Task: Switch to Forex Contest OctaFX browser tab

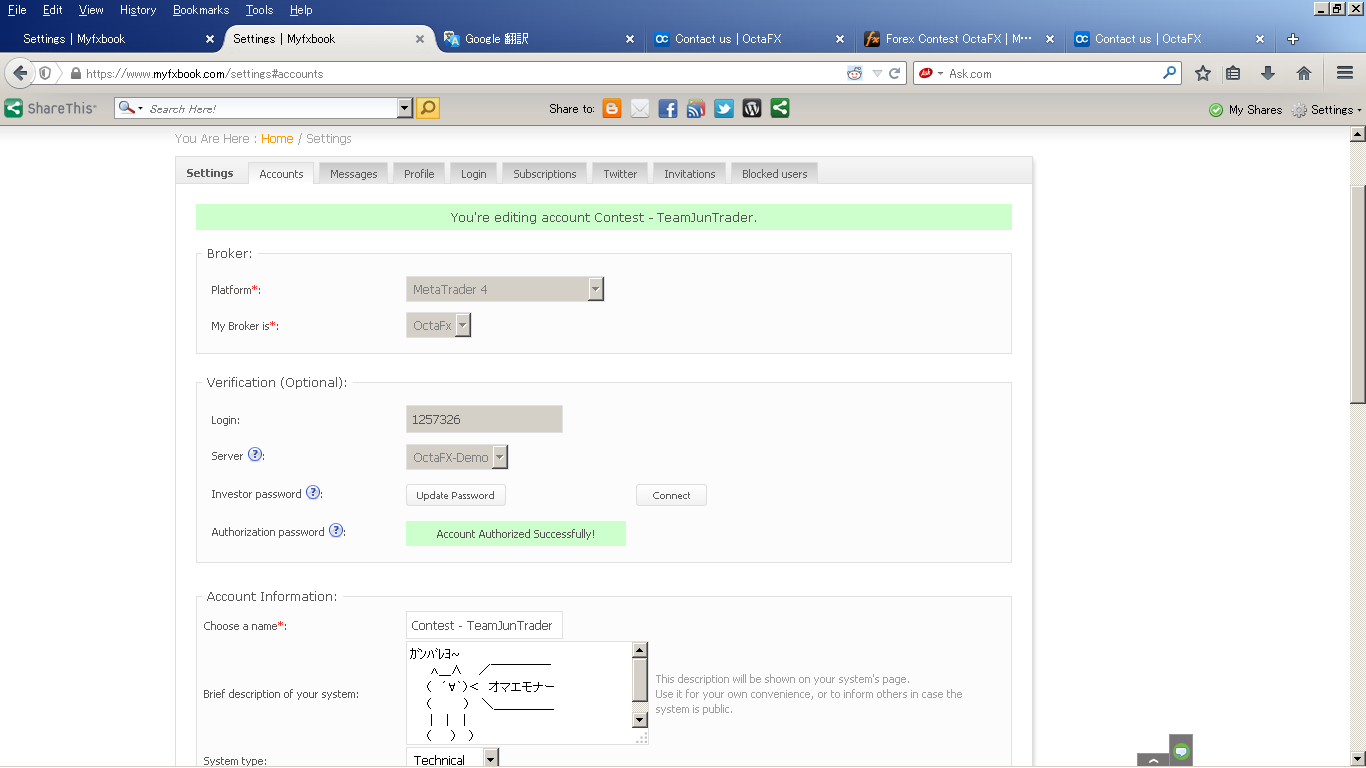Action: (x=958, y=39)
